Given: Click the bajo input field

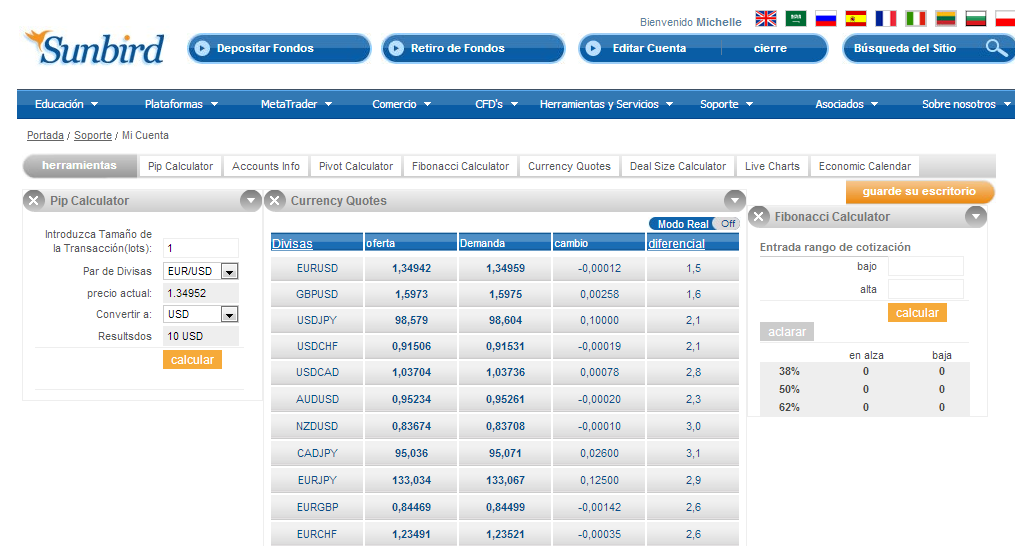Looking at the screenshot, I should (925, 267).
